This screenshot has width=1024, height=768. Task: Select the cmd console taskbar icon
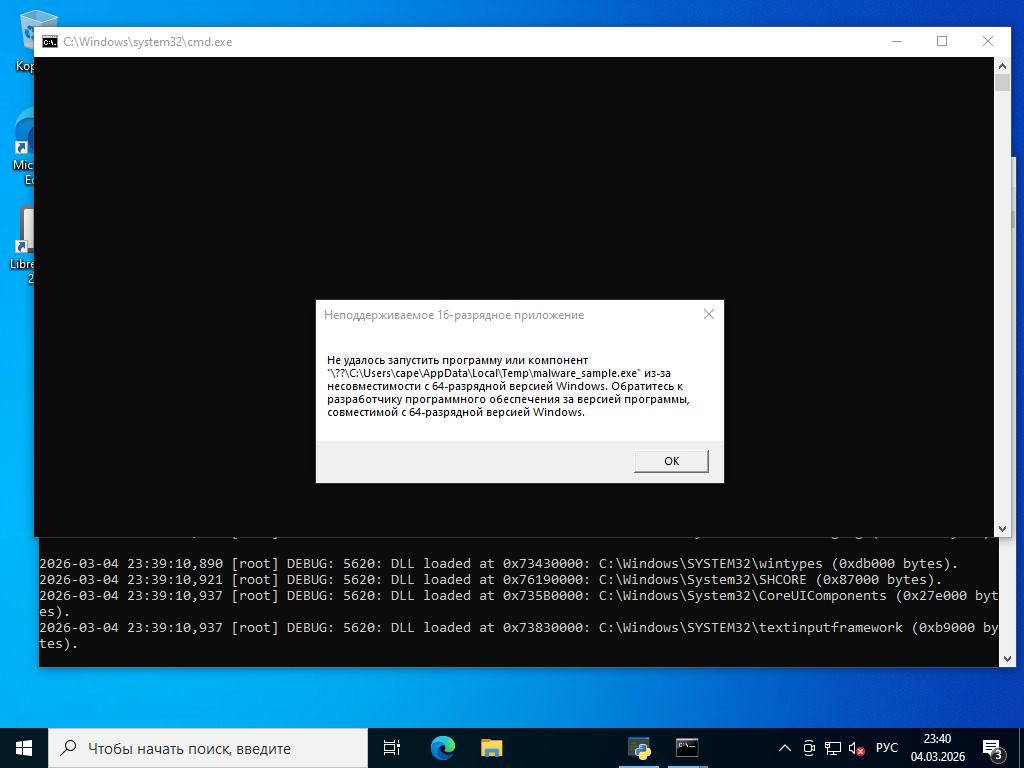pyautogui.click(x=687, y=748)
